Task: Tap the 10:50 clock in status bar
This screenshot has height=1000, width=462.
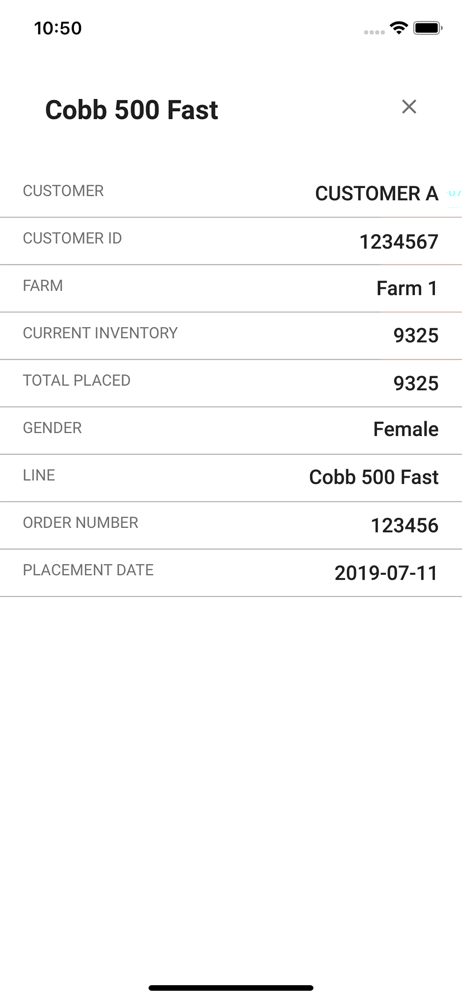Action: click(57, 28)
